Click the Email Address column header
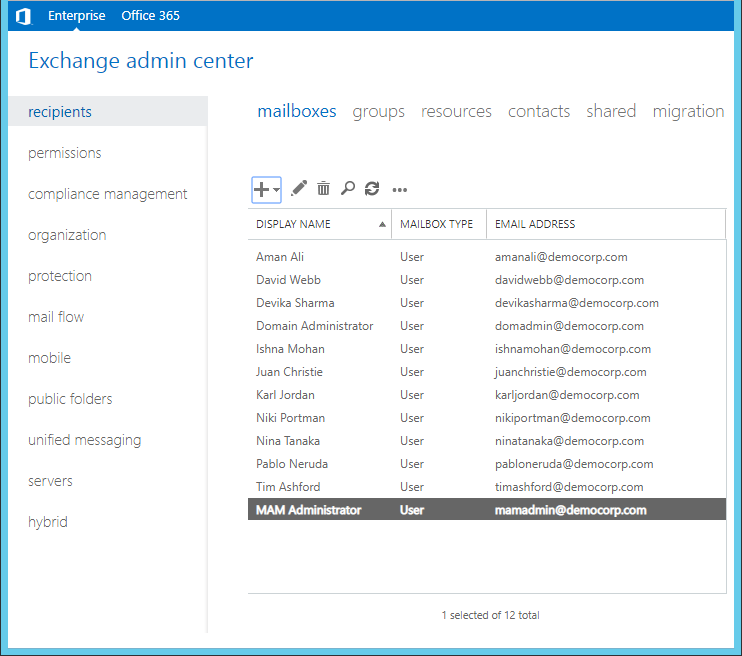The image size is (742, 656). 535,224
